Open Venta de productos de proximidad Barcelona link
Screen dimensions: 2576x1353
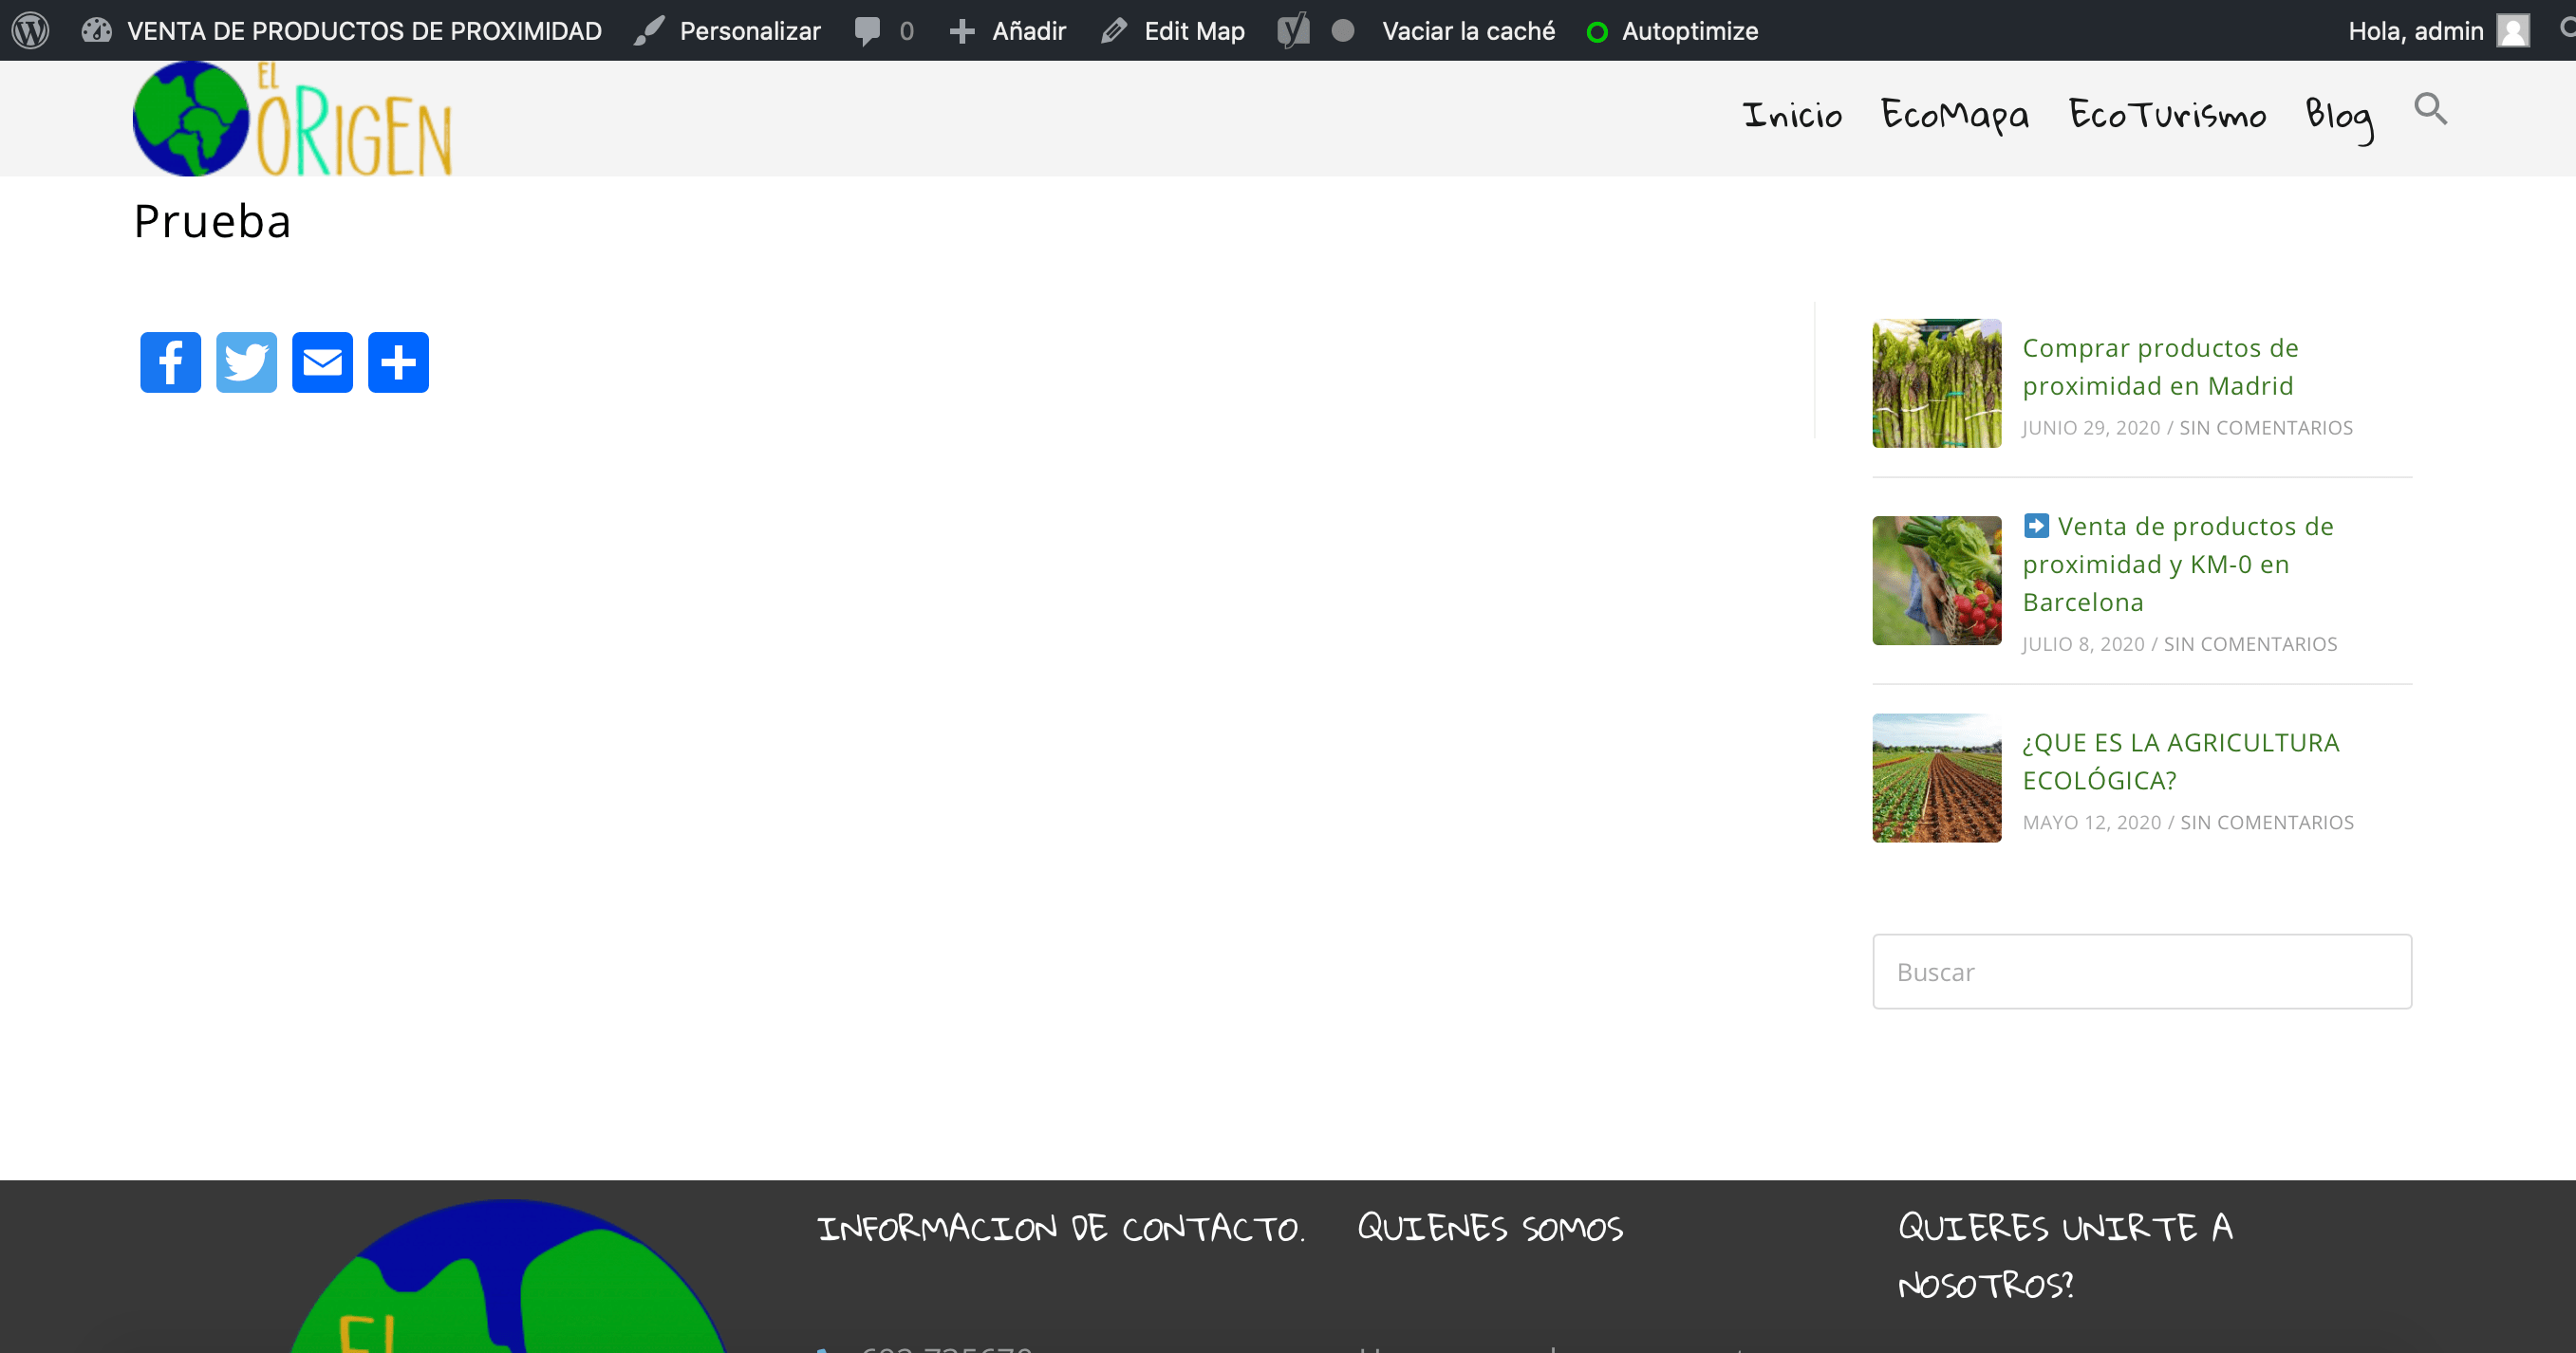(x=2178, y=564)
